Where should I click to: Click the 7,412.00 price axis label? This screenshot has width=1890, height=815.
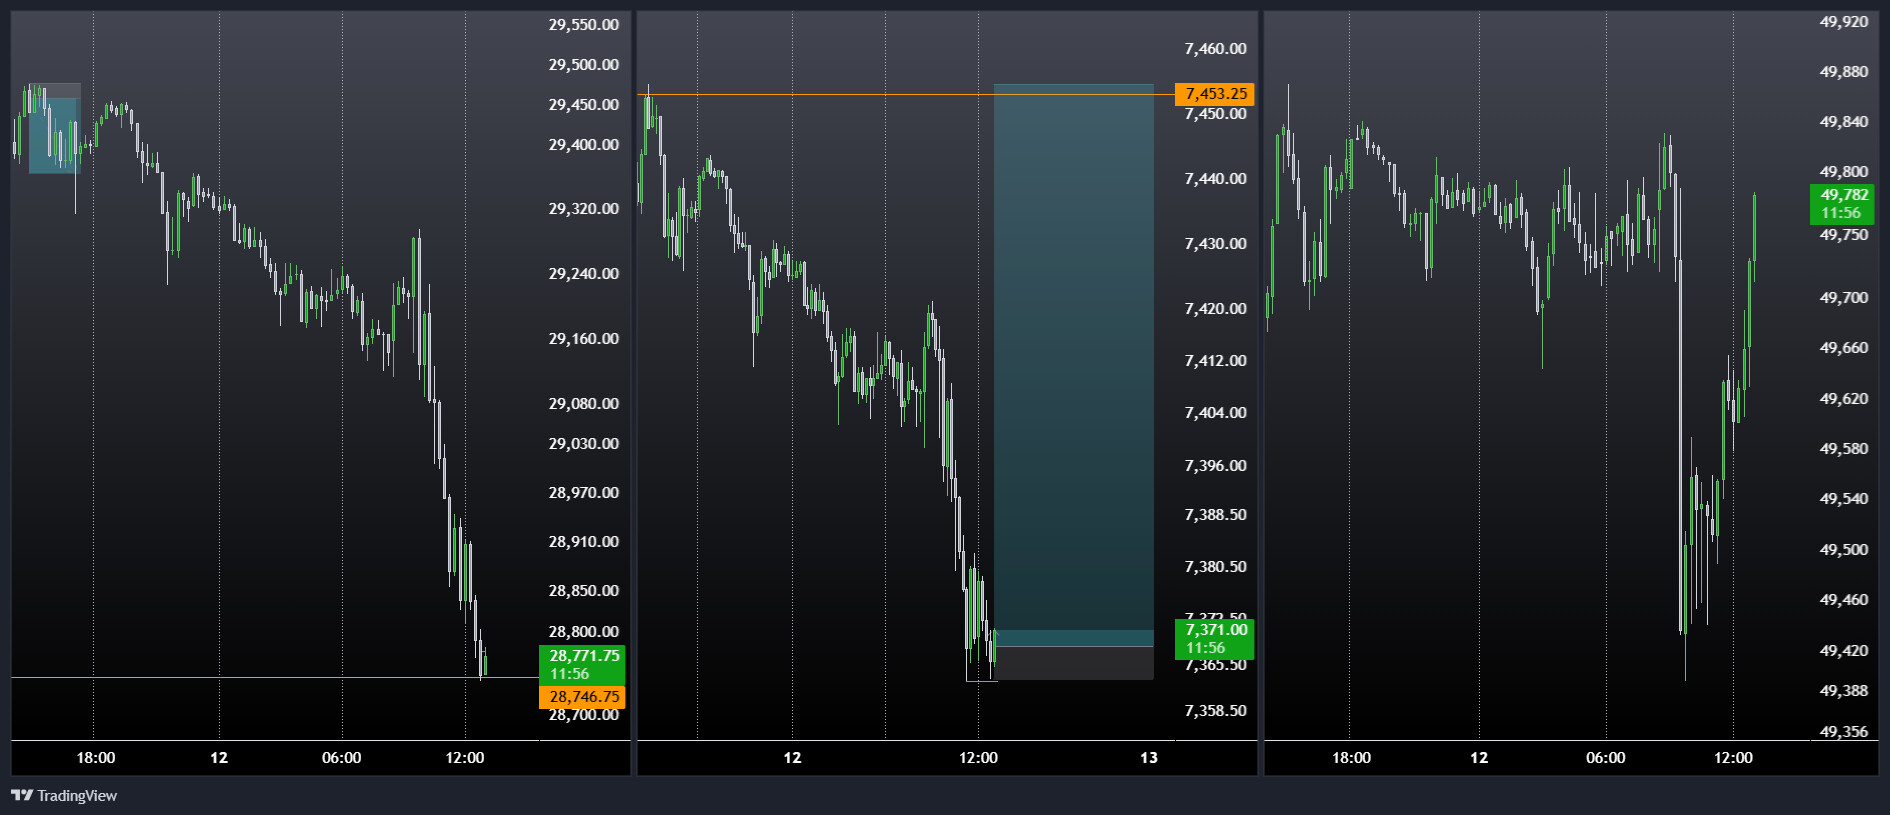1216,360
